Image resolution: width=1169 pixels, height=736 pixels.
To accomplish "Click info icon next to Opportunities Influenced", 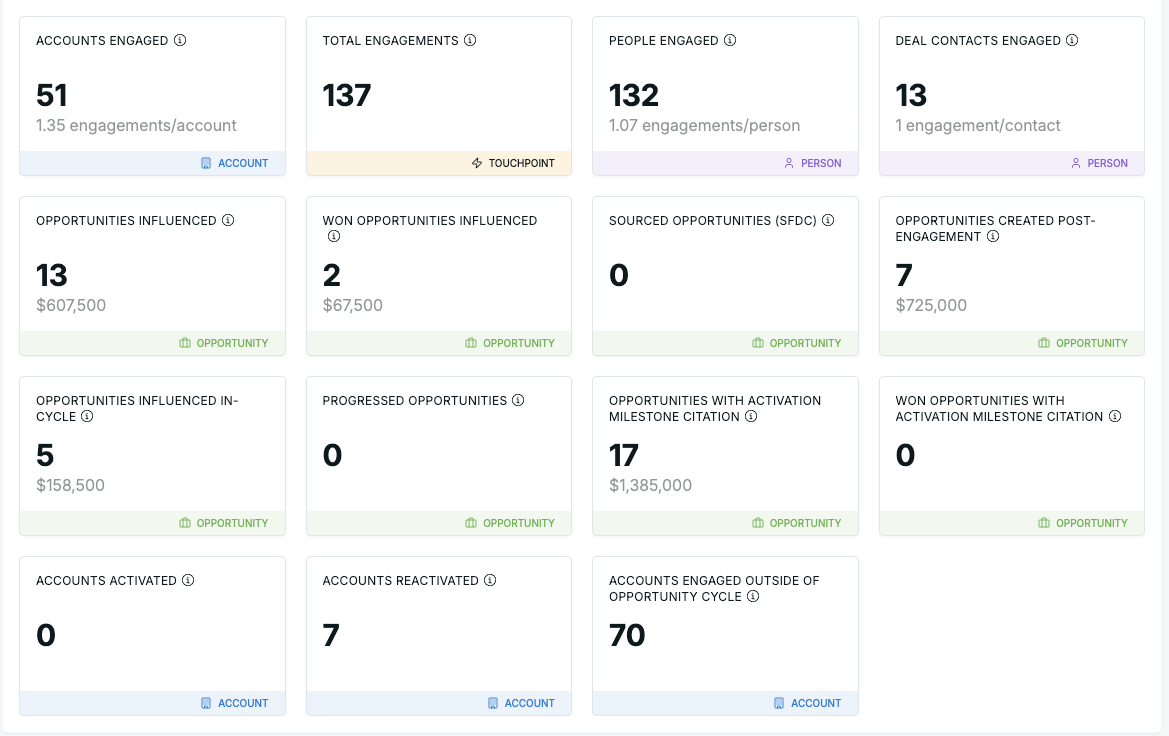I will (x=228, y=220).
